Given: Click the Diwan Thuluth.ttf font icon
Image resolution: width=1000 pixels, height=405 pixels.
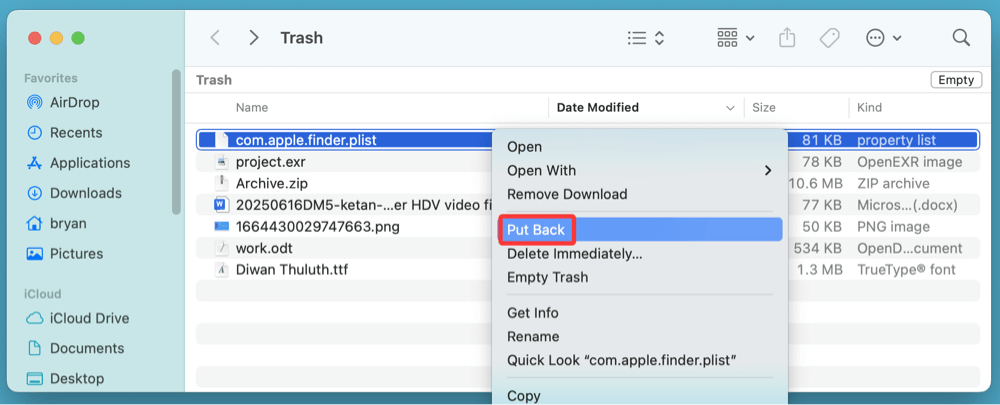Looking at the screenshot, I should 221,270.
